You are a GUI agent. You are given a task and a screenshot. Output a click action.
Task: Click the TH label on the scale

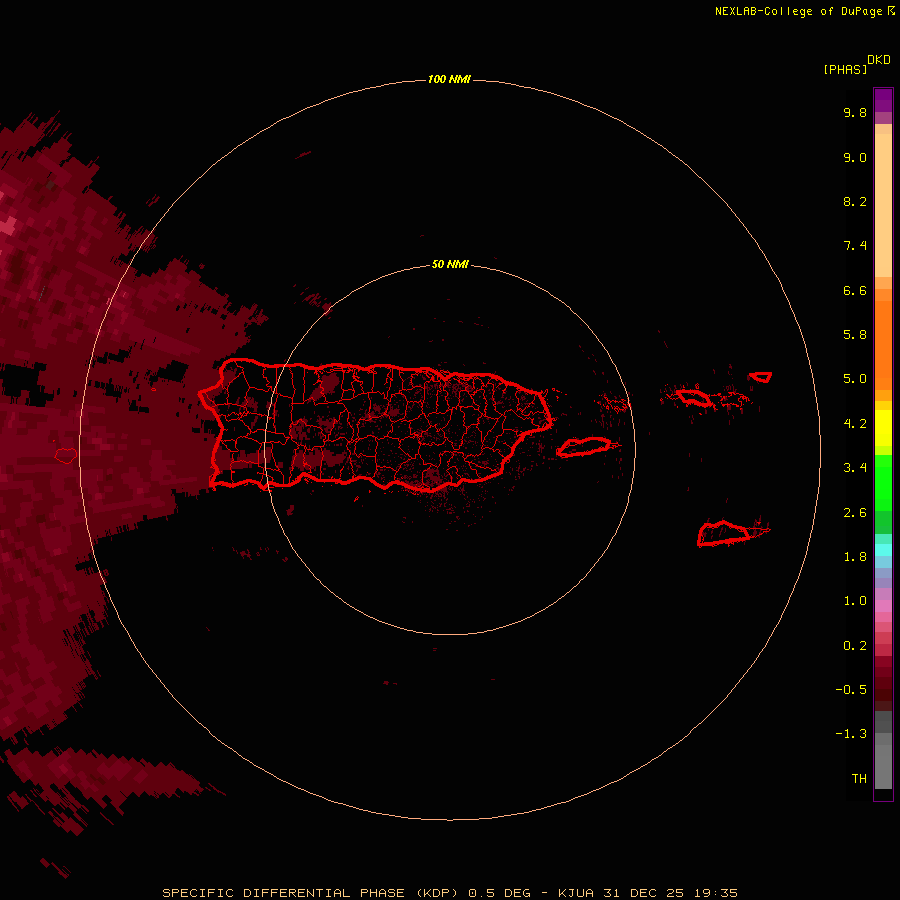(x=859, y=779)
